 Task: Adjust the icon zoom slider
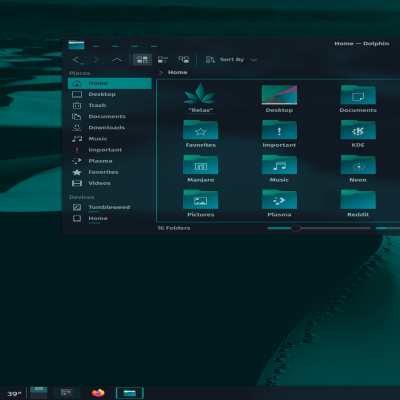pyautogui.click(x=295, y=228)
